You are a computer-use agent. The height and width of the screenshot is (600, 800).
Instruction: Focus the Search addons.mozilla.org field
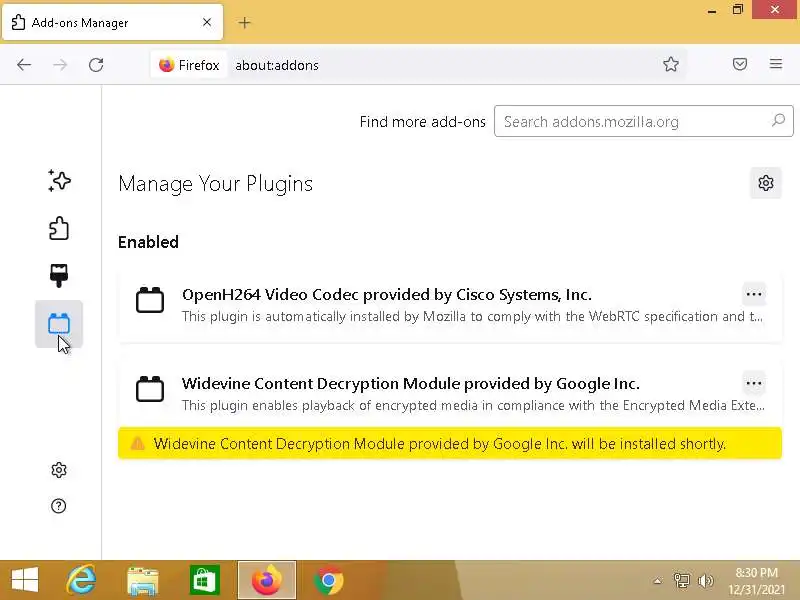click(x=643, y=121)
